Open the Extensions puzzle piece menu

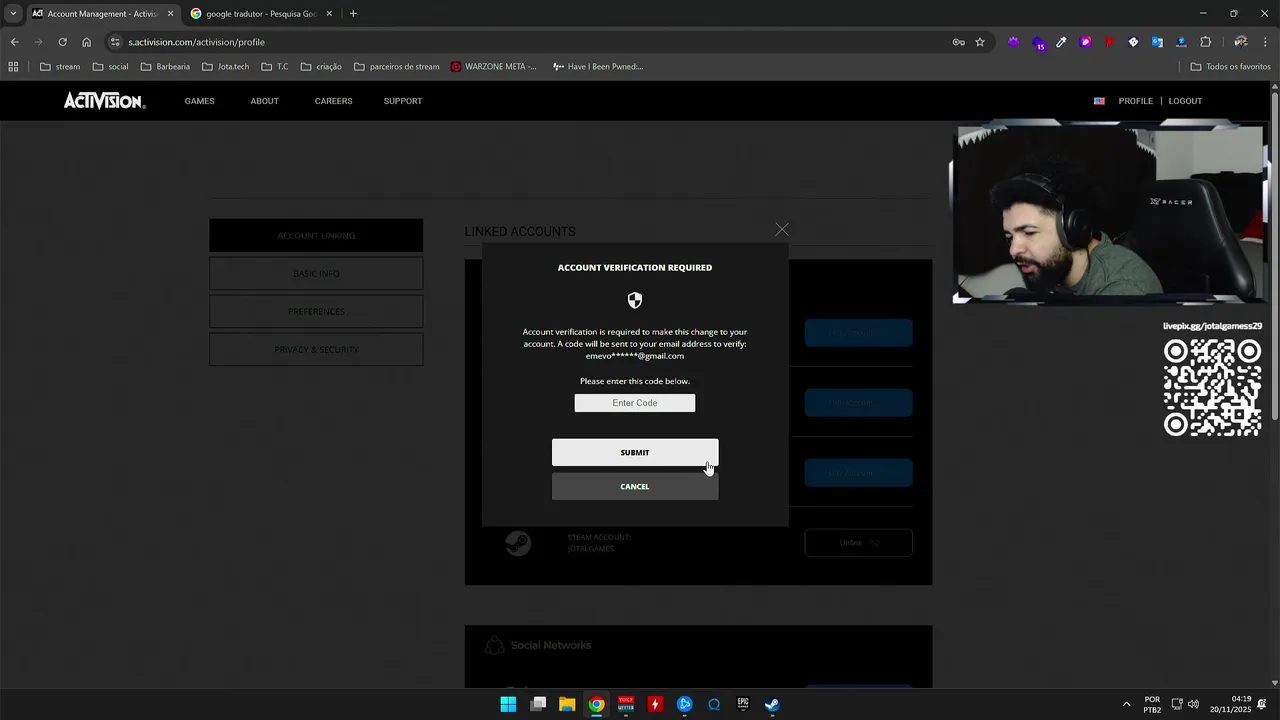1205,42
